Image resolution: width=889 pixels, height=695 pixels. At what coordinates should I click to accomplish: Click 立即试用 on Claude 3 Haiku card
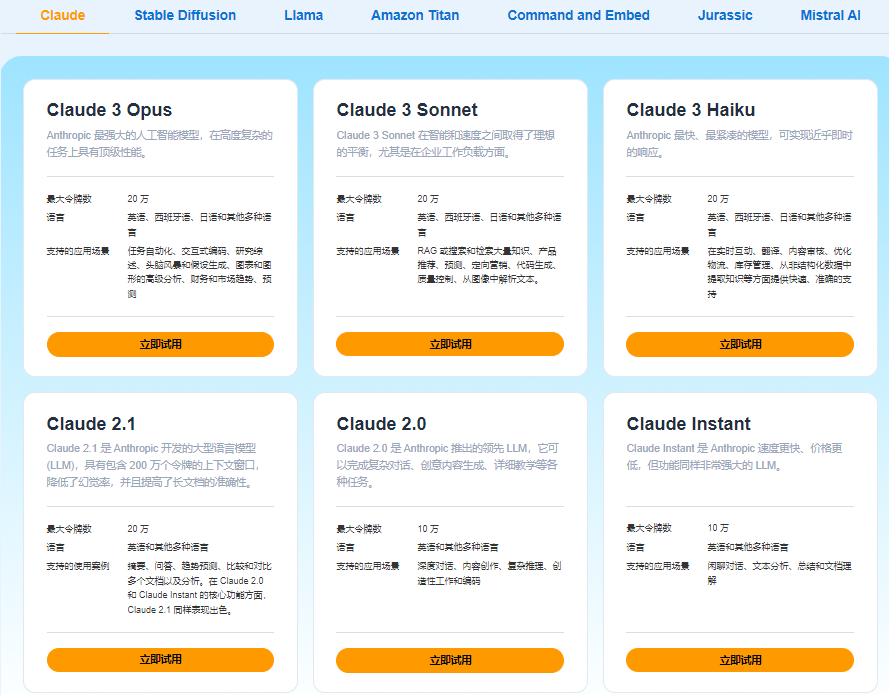(x=740, y=344)
